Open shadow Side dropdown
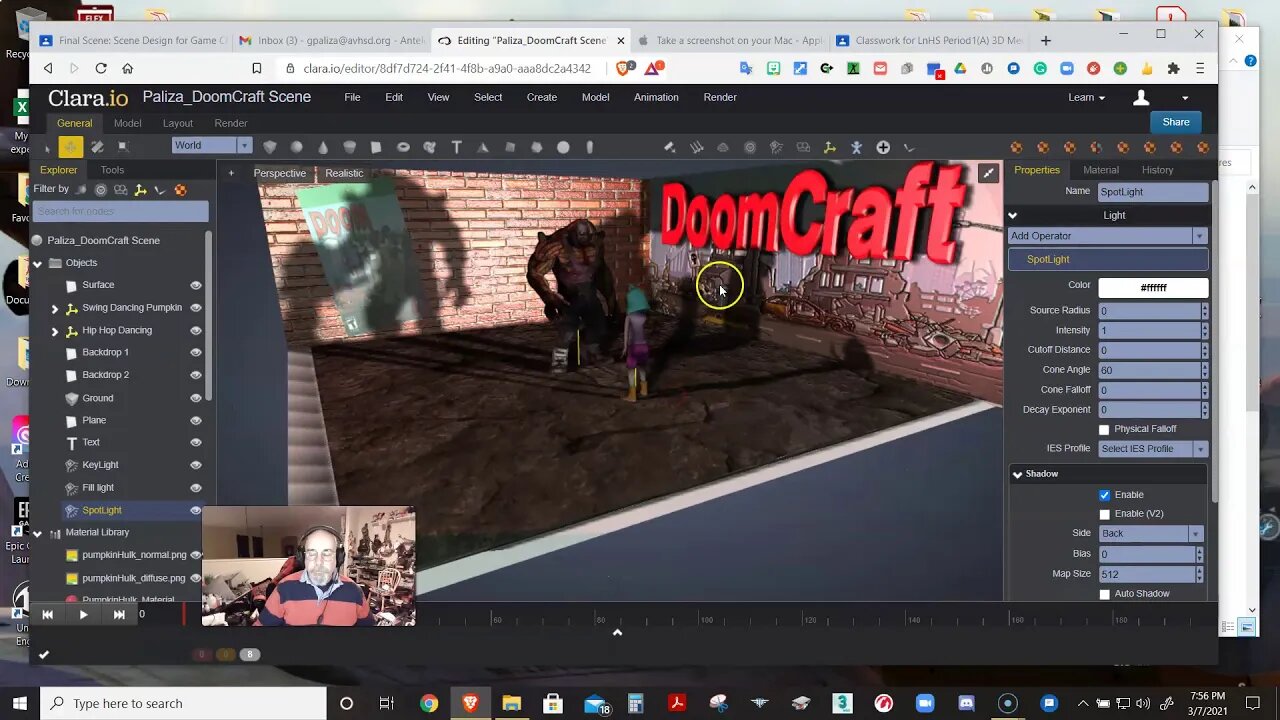1280x720 pixels. (x=1150, y=534)
